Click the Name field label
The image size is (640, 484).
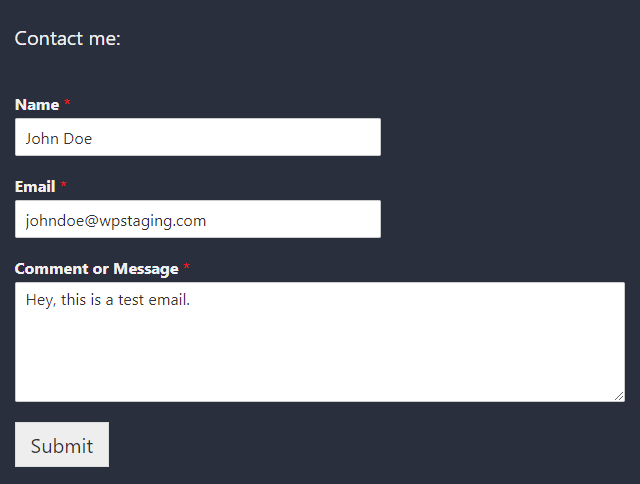pos(37,105)
